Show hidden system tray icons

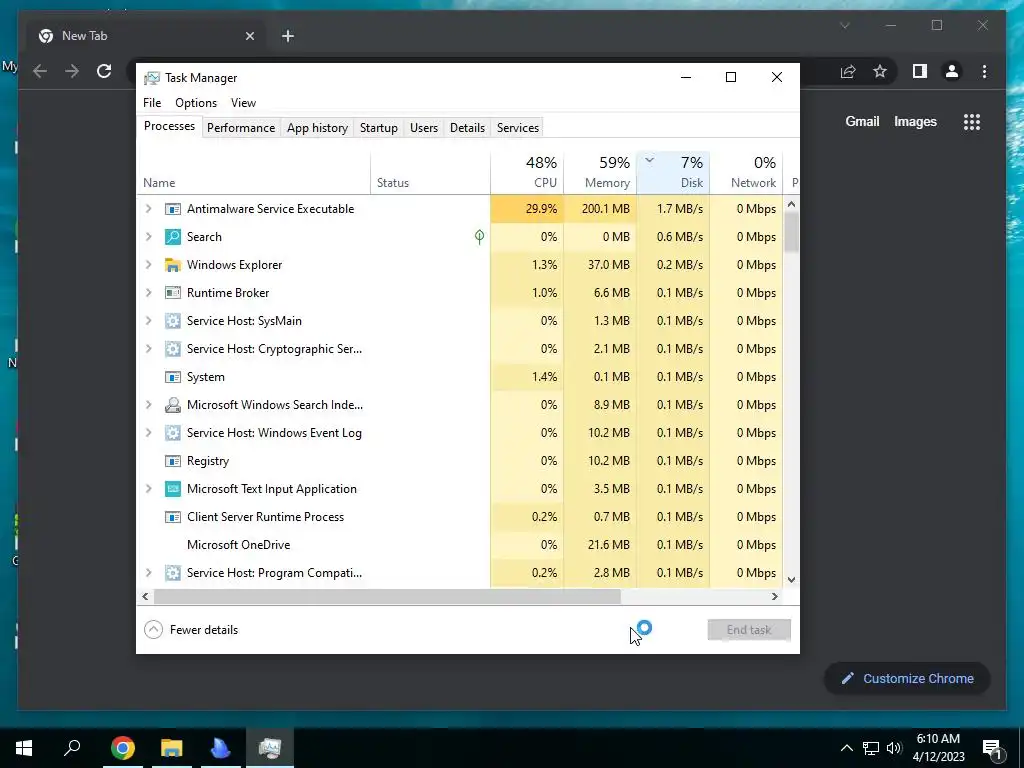[846, 748]
